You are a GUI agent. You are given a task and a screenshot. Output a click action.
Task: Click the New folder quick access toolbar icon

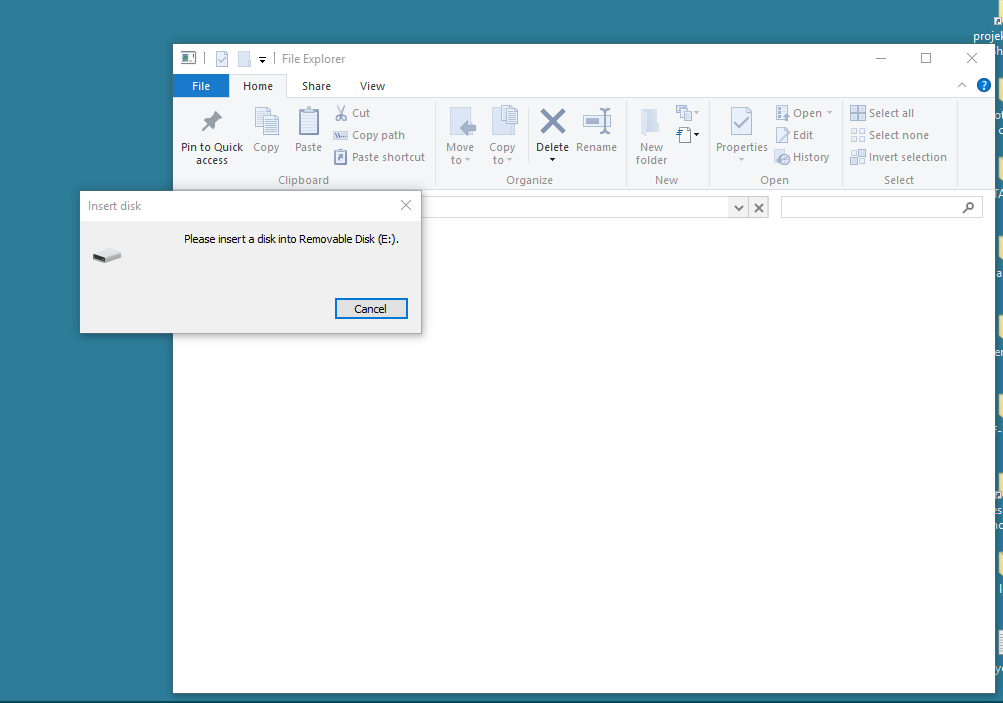[244, 59]
